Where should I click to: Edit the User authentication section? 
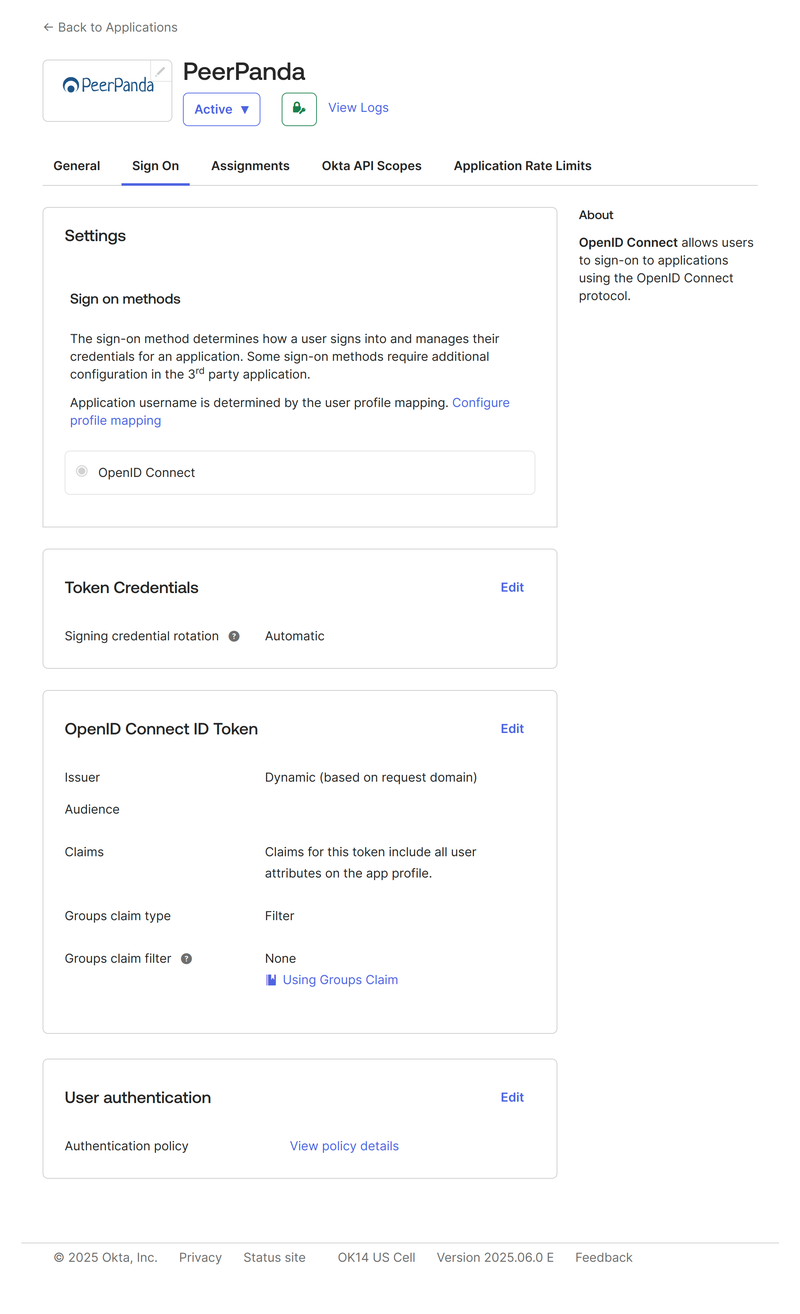512,1097
